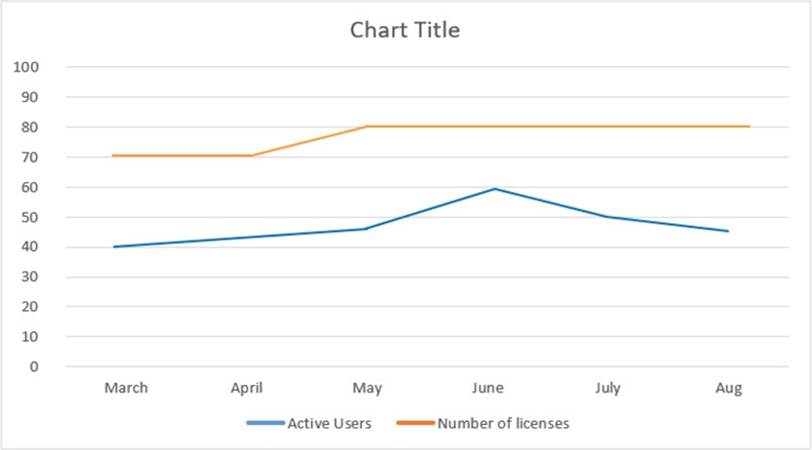Click the blue line's peak at June
Image resolution: width=812 pixels, height=450 pixels.
click(x=494, y=189)
